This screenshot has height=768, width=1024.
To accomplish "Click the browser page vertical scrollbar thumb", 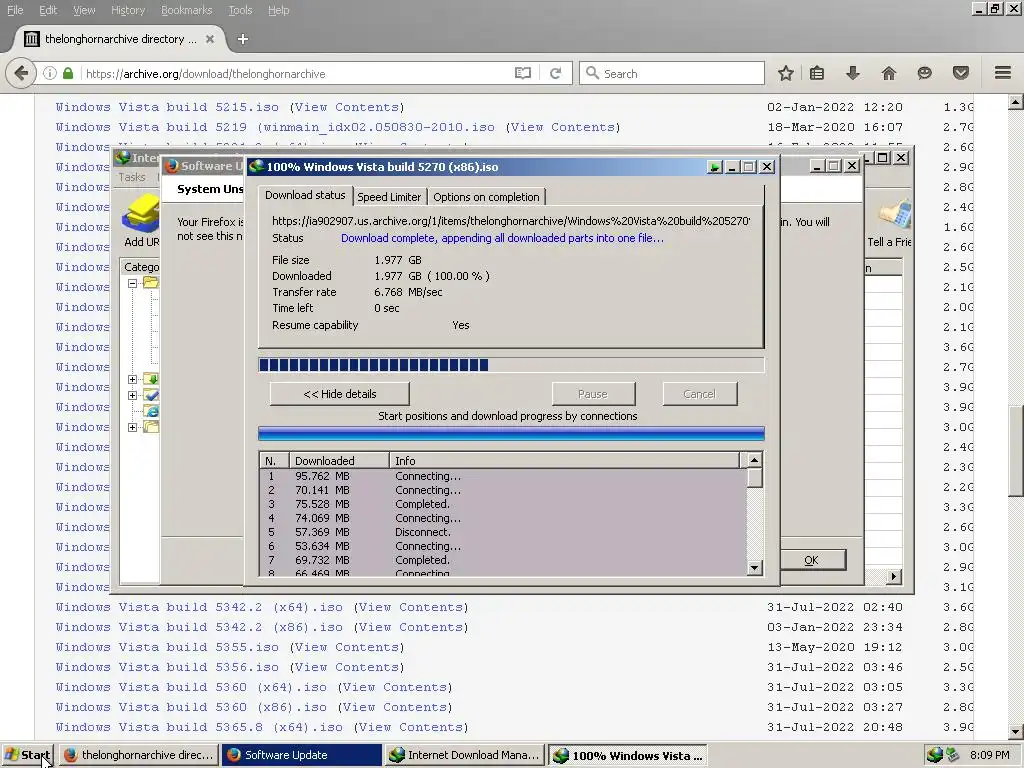I will pyautogui.click(x=1016, y=451).
